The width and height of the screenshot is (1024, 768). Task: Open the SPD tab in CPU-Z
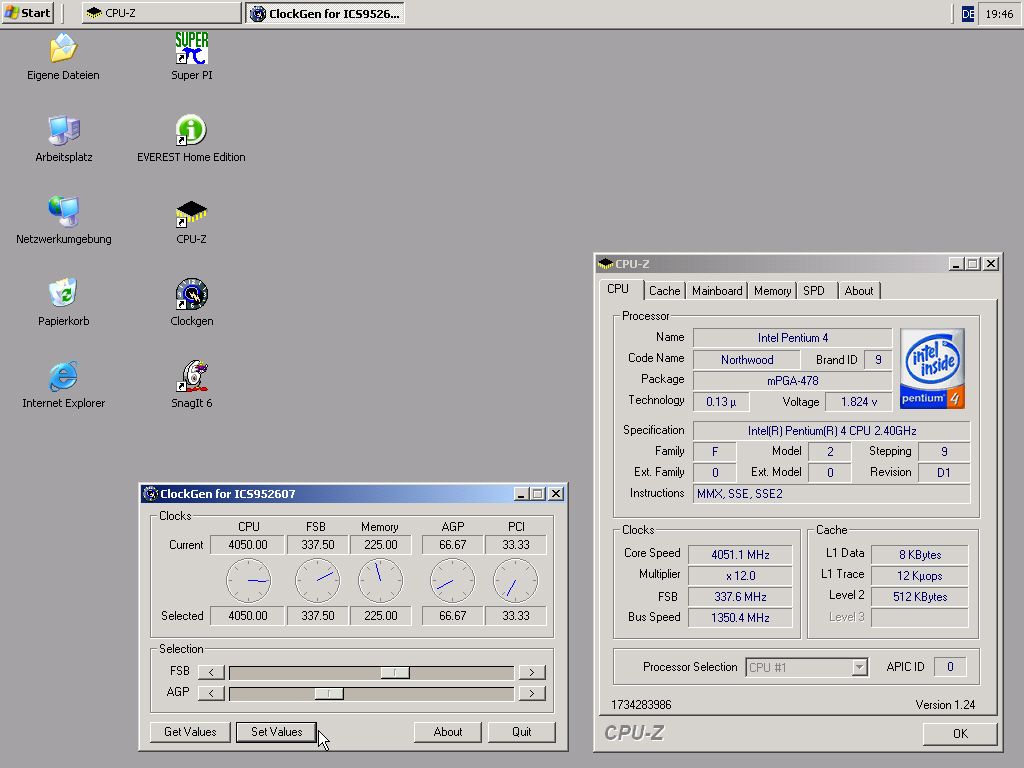click(814, 291)
